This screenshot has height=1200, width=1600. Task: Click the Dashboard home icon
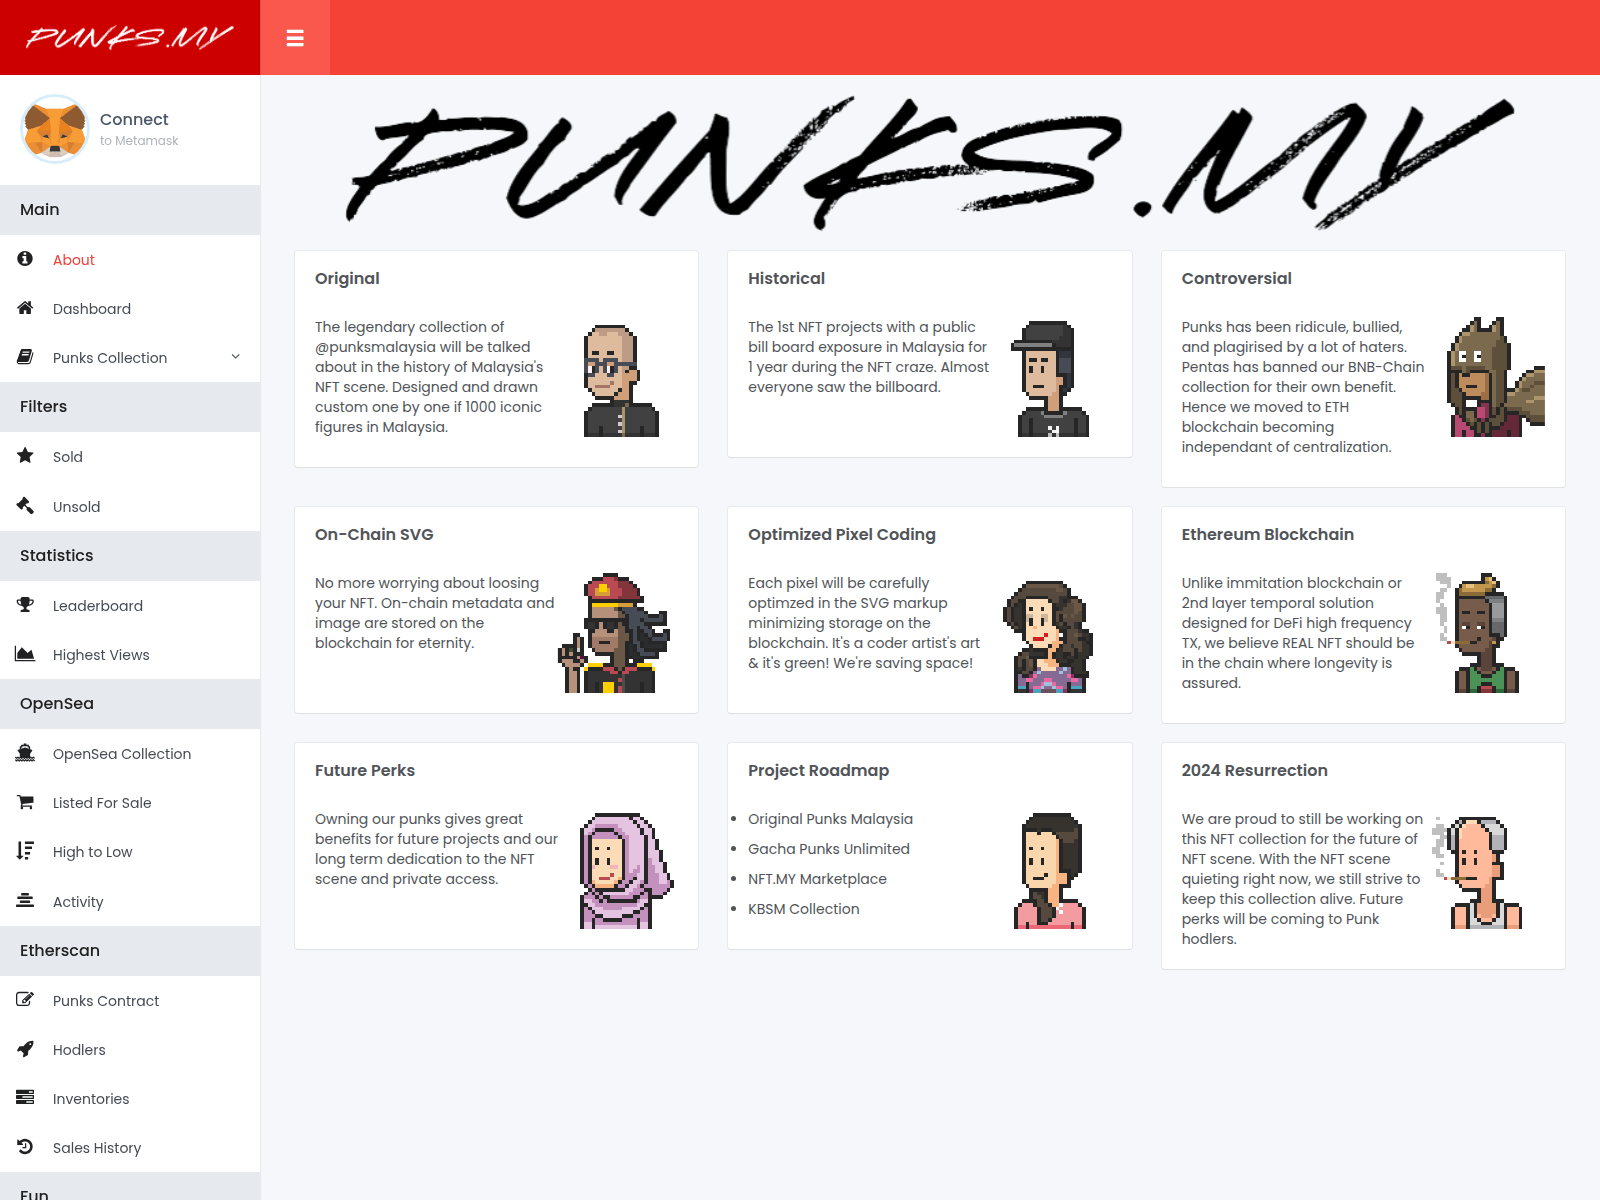tap(25, 308)
